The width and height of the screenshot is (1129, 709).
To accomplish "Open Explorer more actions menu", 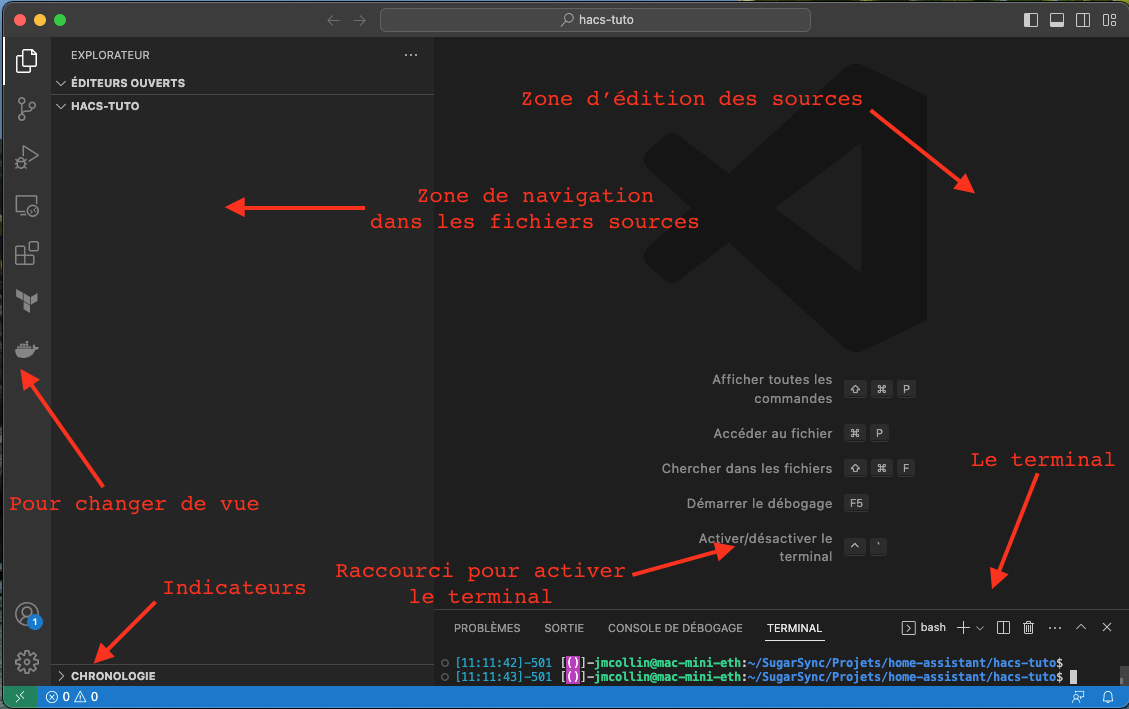I will click(x=410, y=55).
